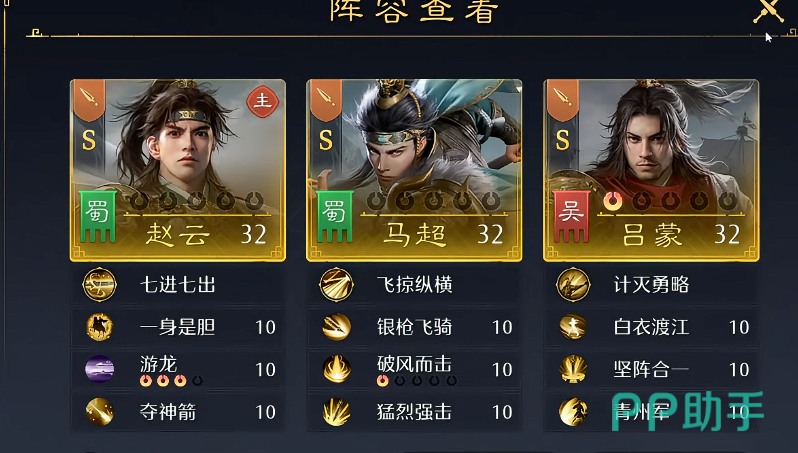The height and width of the screenshot is (453, 798).
Task: Select the 银枪飞骑 skill row
Action: (x=414, y=327)
